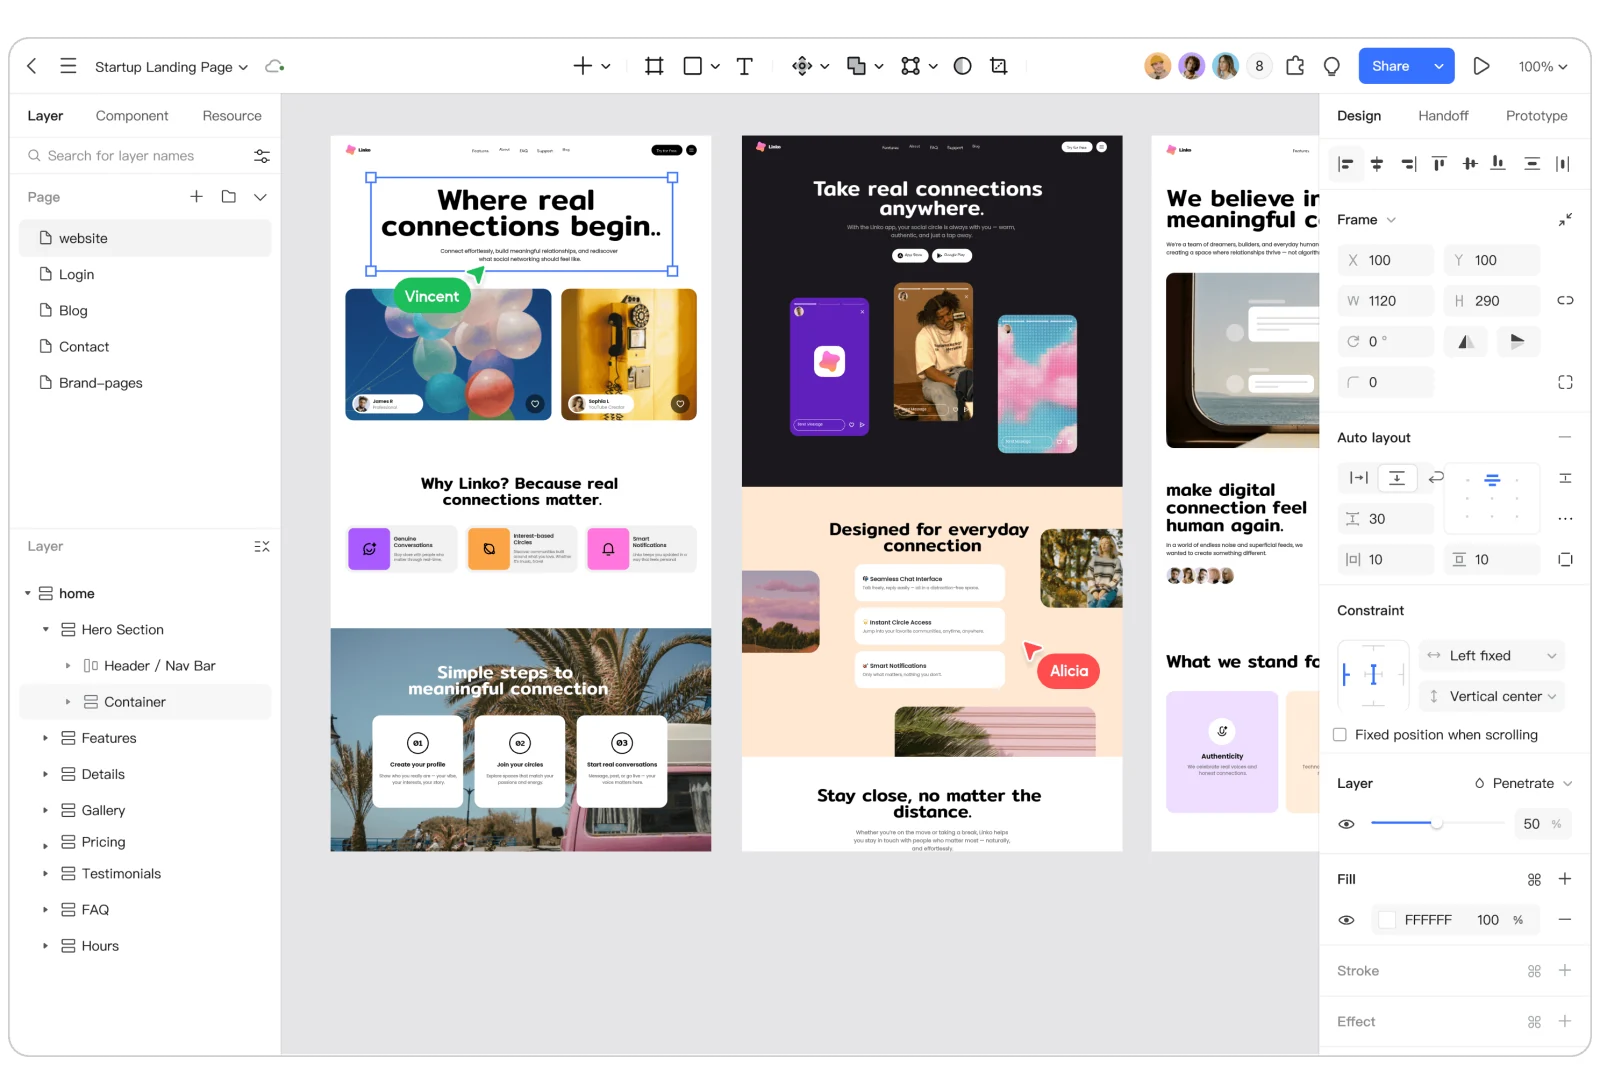1600x1065 pixels.
Task: Click the blue Share button
Action: (1391, 66)
